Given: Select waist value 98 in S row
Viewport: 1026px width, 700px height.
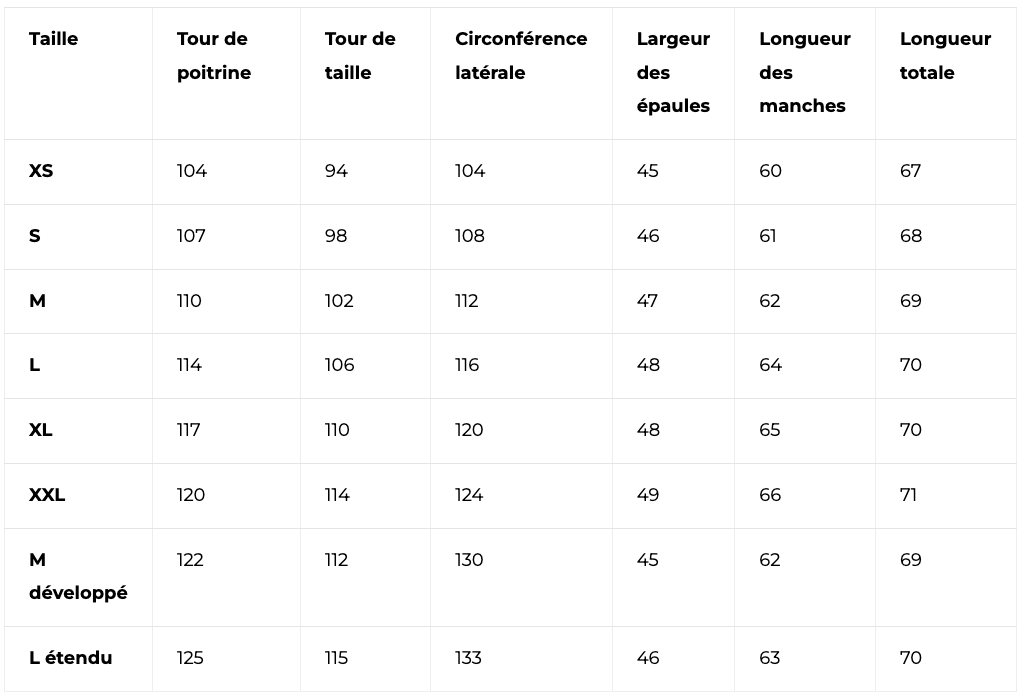Looking at the screenshot, I should coord(336,236).
